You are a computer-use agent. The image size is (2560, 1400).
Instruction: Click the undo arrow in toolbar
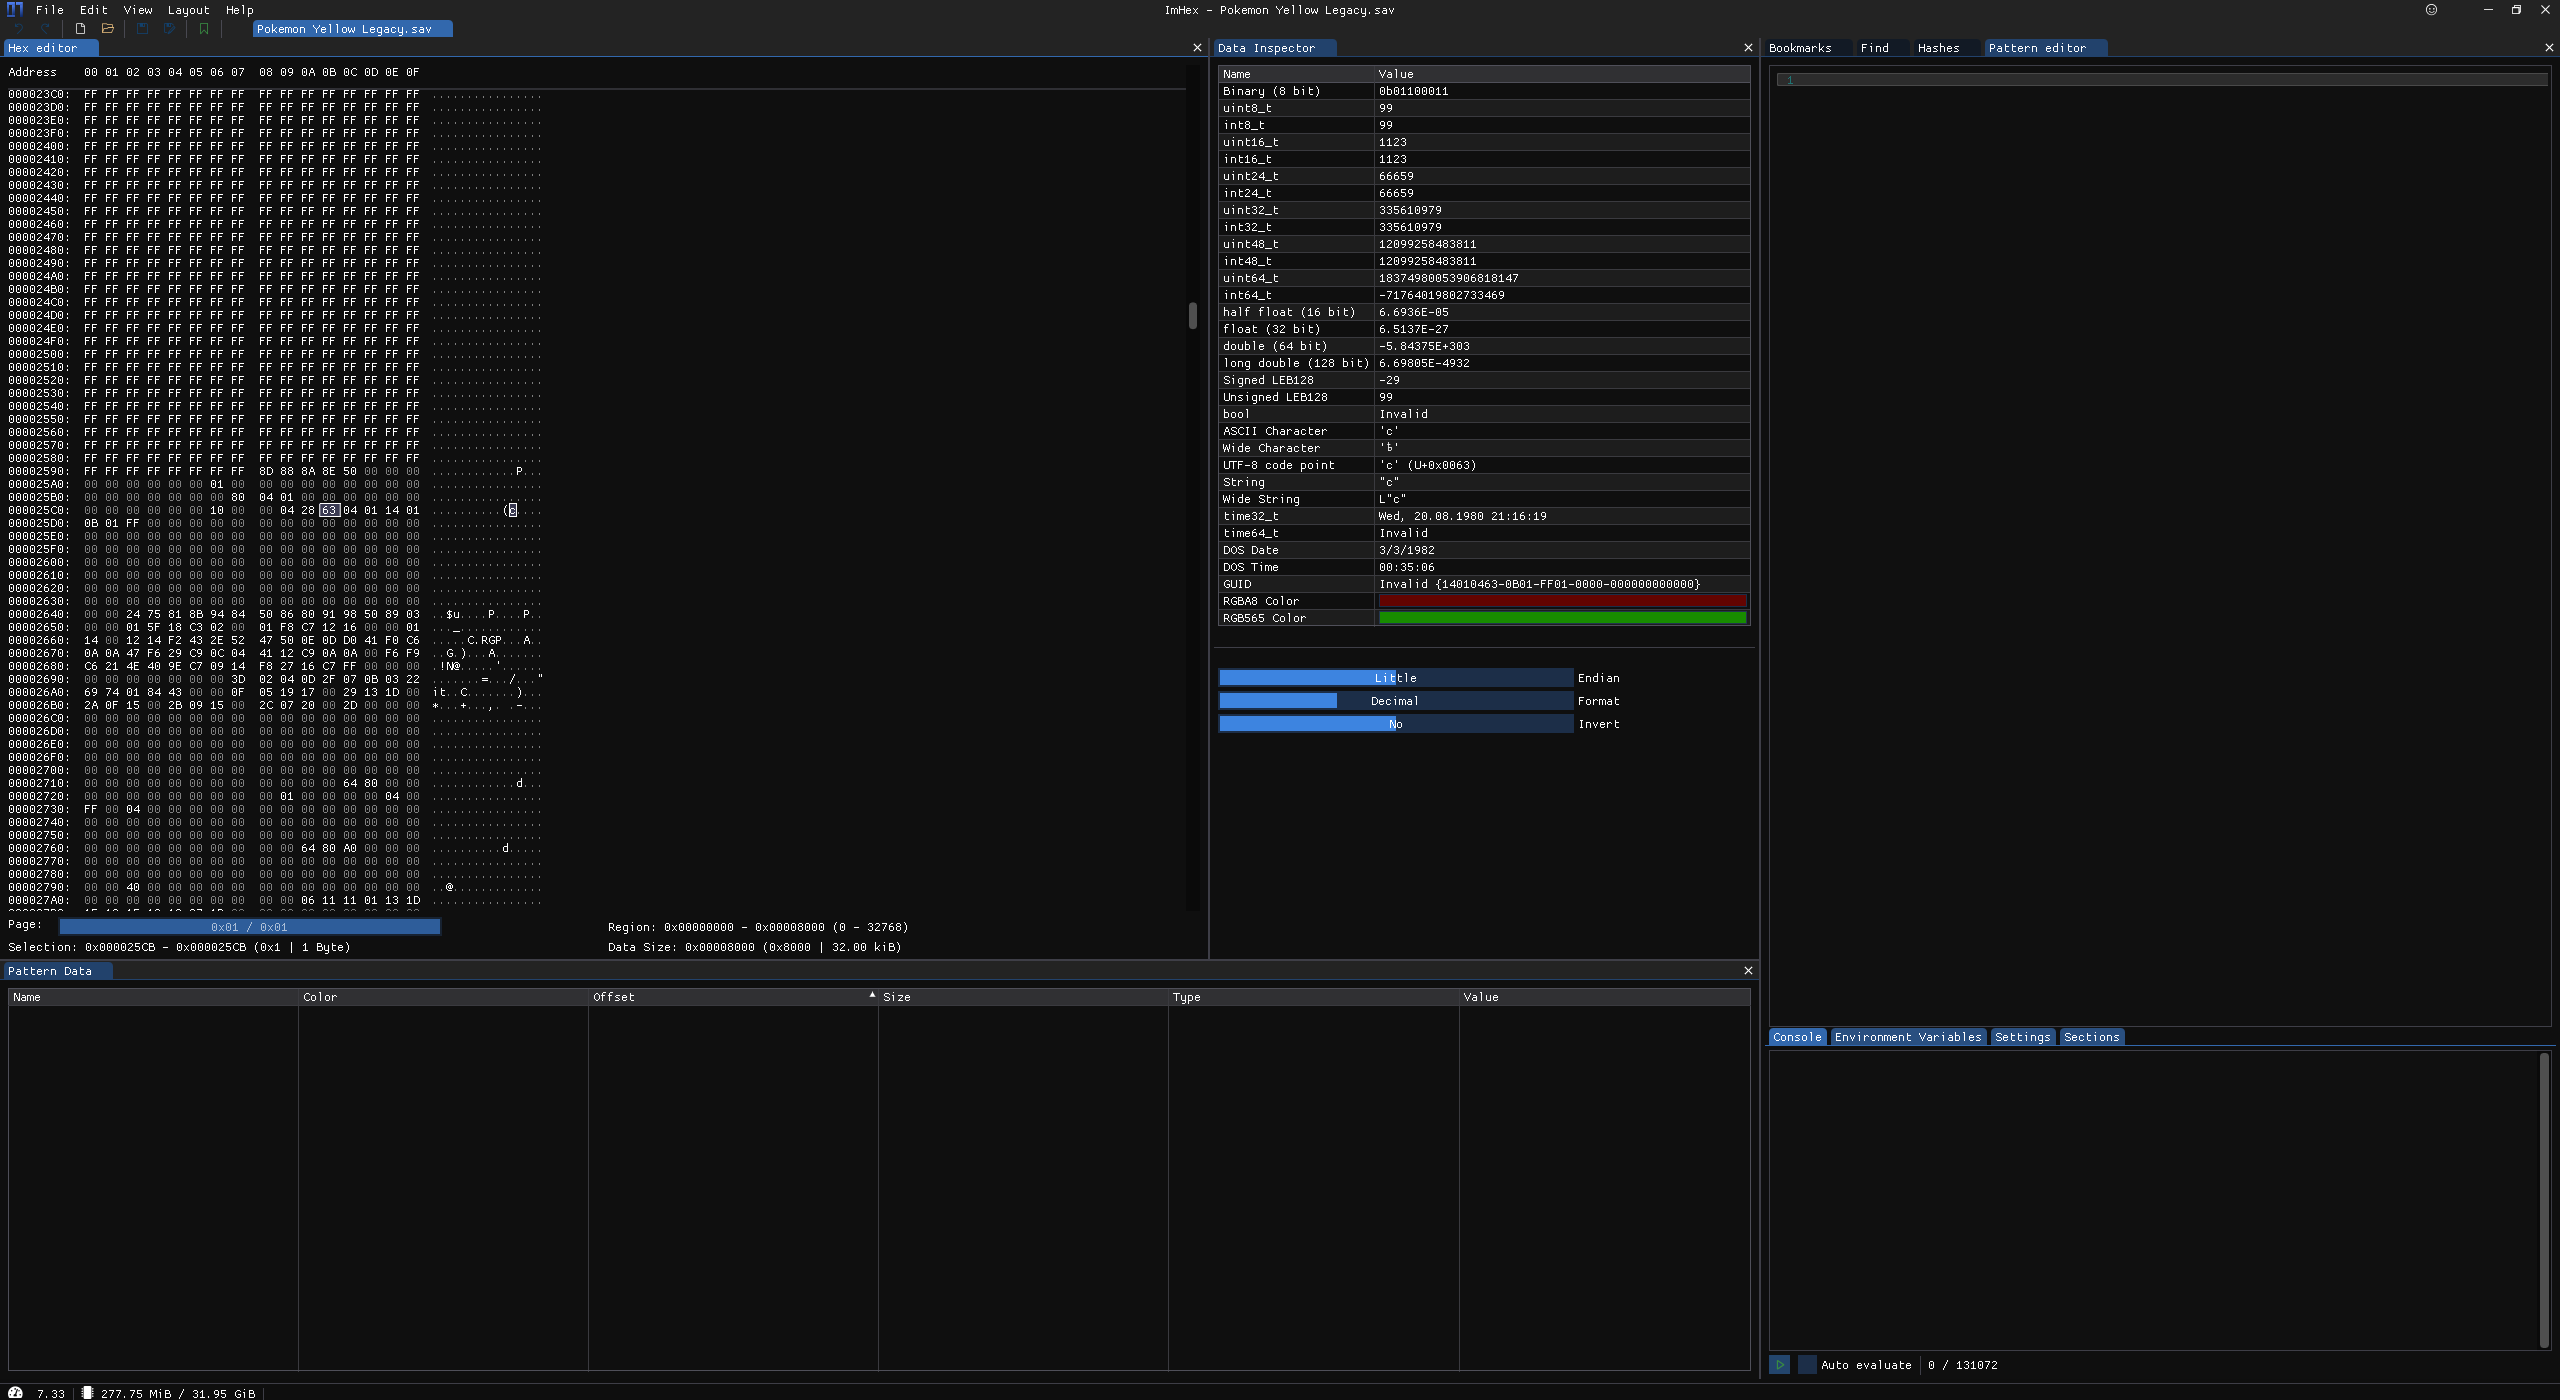(17, 29)
